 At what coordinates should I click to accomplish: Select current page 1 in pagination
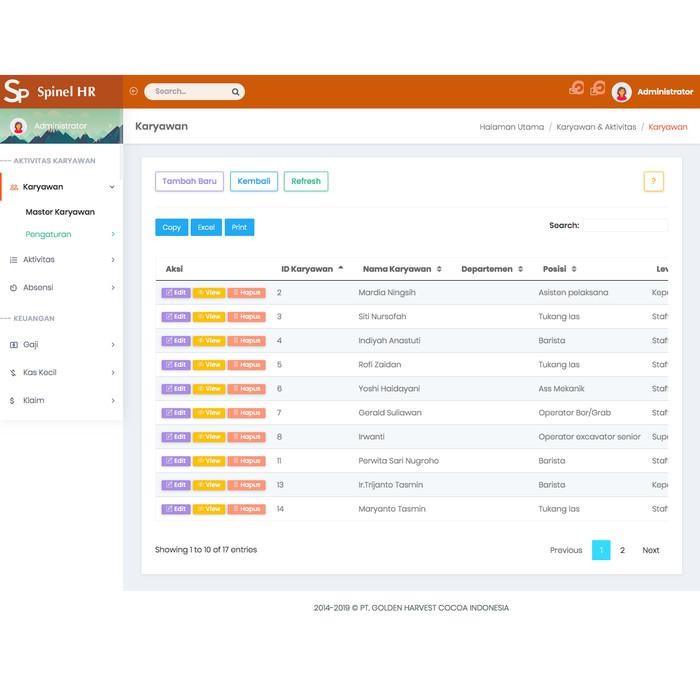[x=601, y=550]
